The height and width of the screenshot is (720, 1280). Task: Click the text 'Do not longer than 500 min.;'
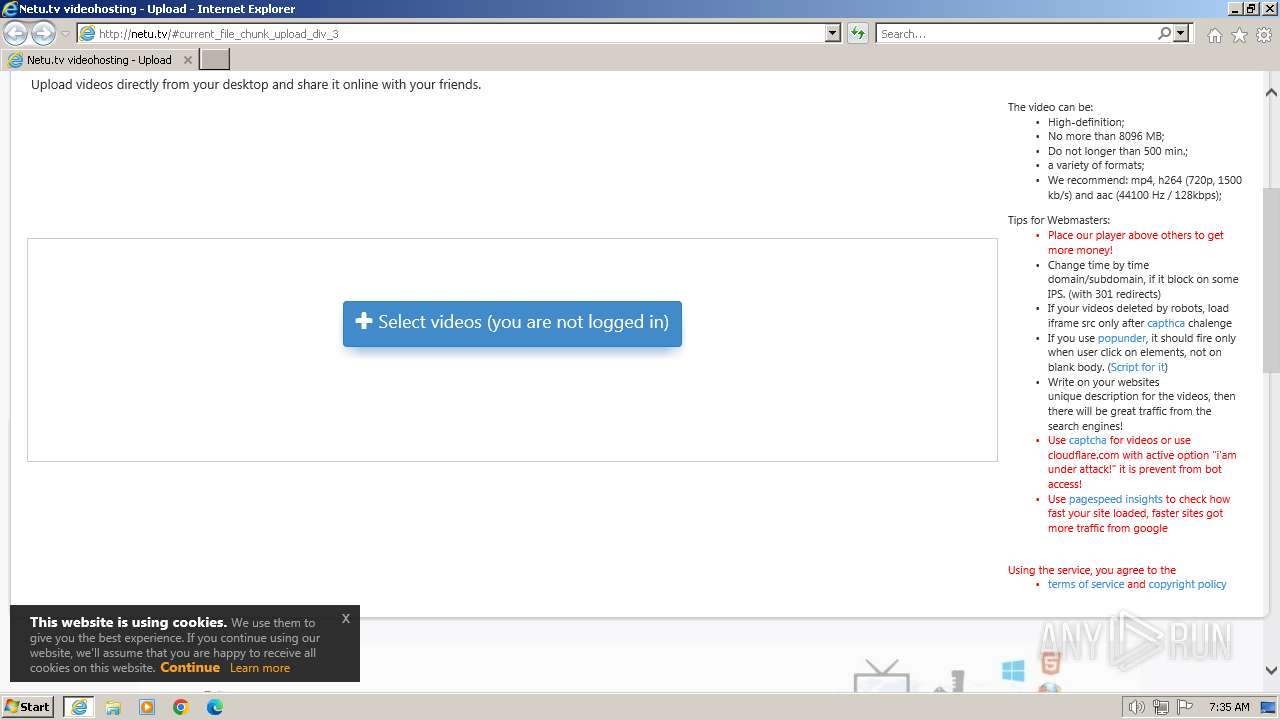1118,151
